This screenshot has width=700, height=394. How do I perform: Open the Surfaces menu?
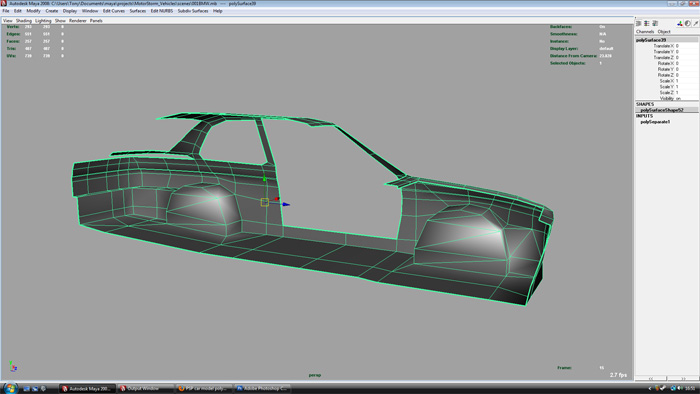pos(138,11)
